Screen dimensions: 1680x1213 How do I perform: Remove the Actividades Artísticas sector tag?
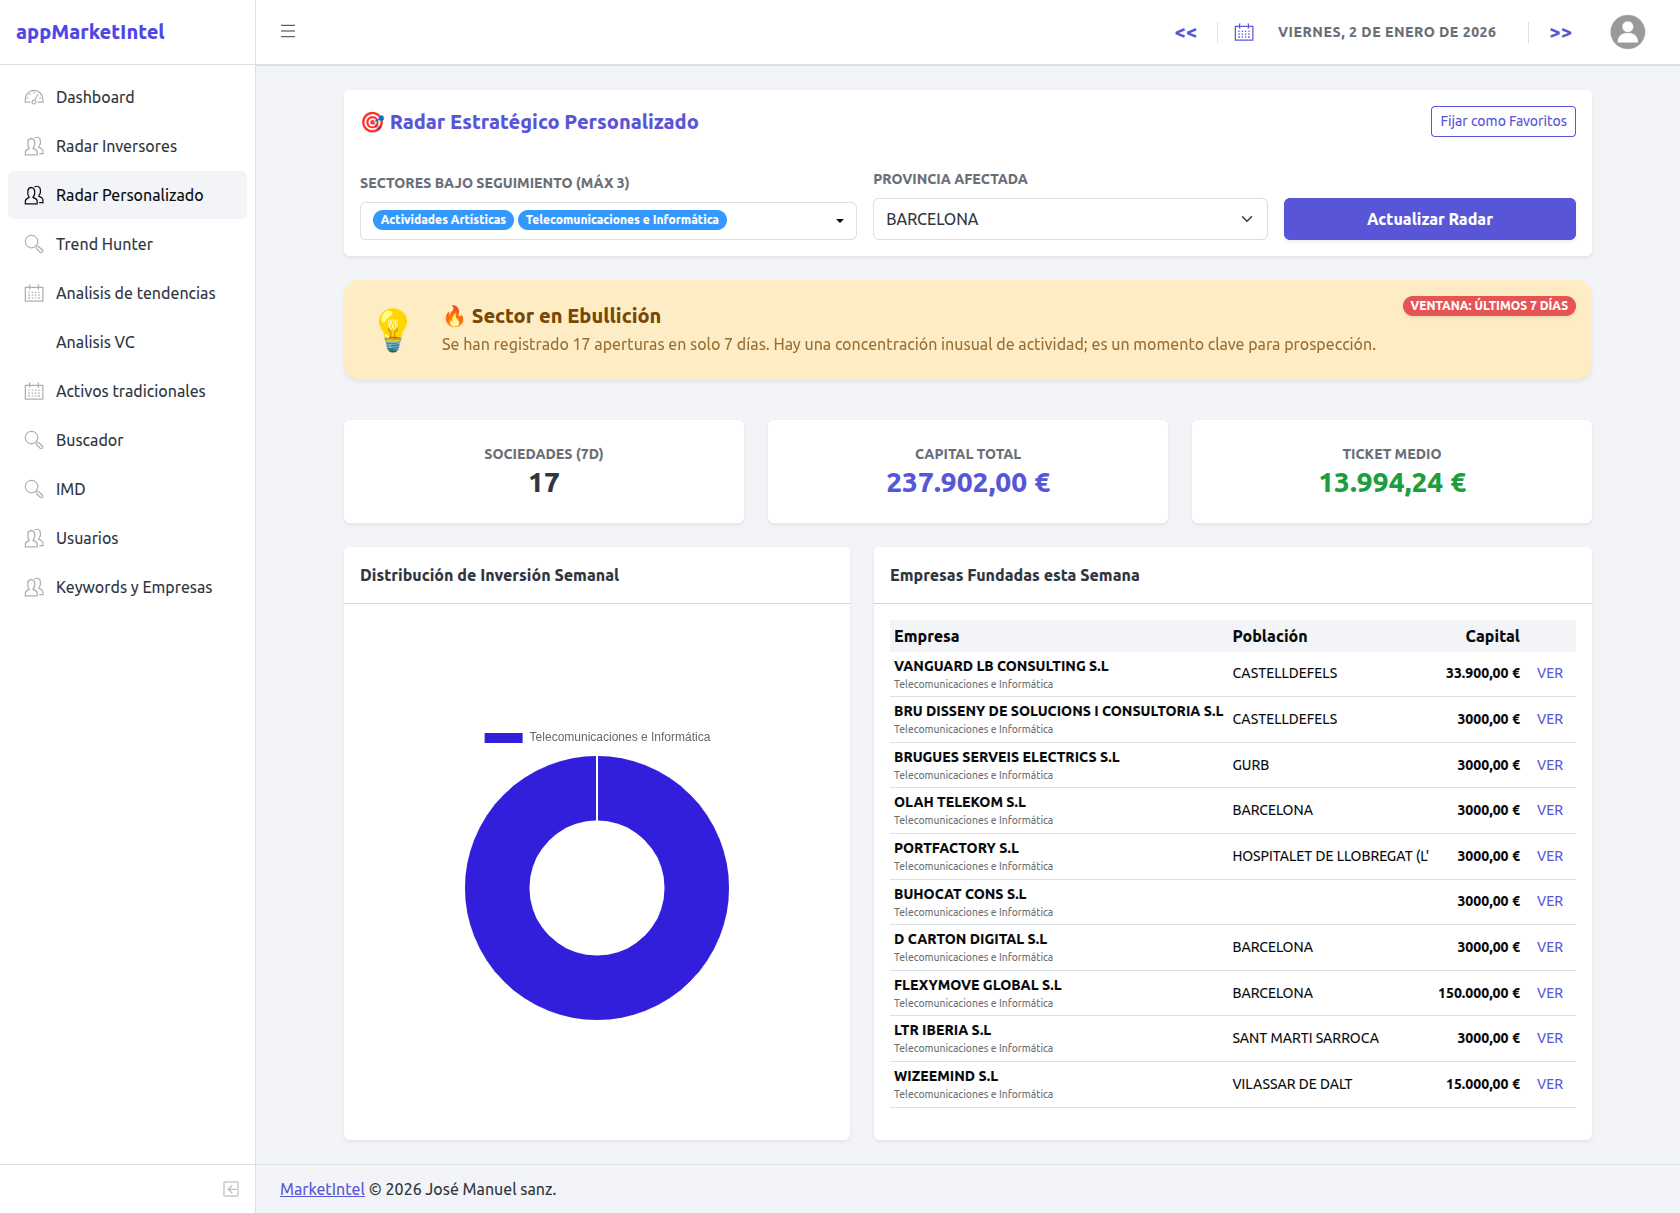click(442, 219)
